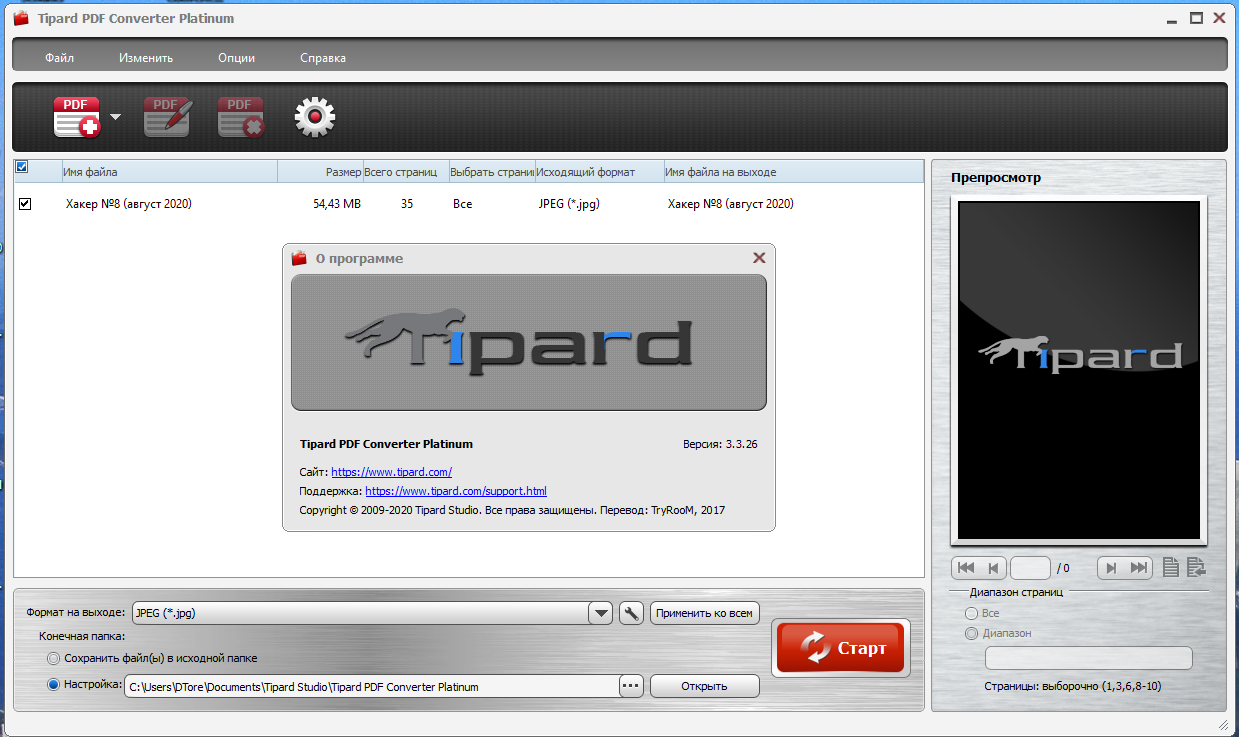The height and width of the screenshot is (737, 1239).
Task: Go to the previous preview page
Action: 993,568
